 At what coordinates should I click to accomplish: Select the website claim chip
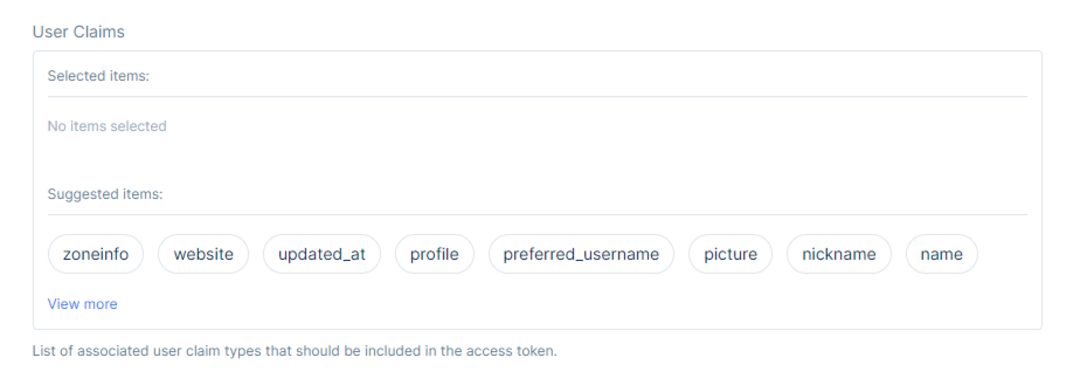click(203, 254)
